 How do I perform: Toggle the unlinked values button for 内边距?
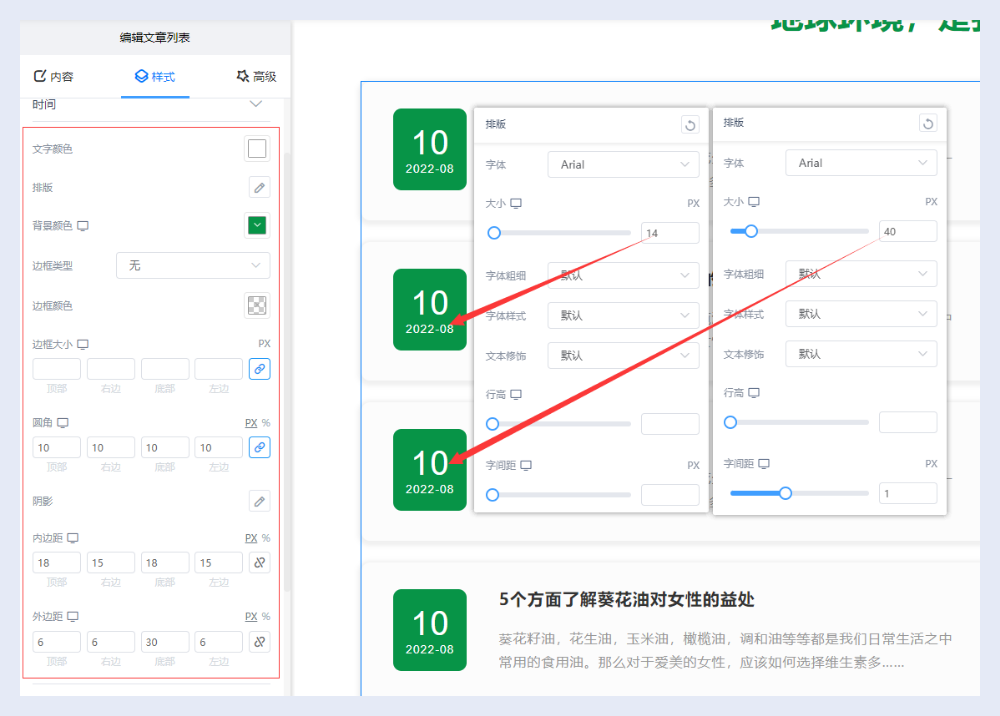259,563
